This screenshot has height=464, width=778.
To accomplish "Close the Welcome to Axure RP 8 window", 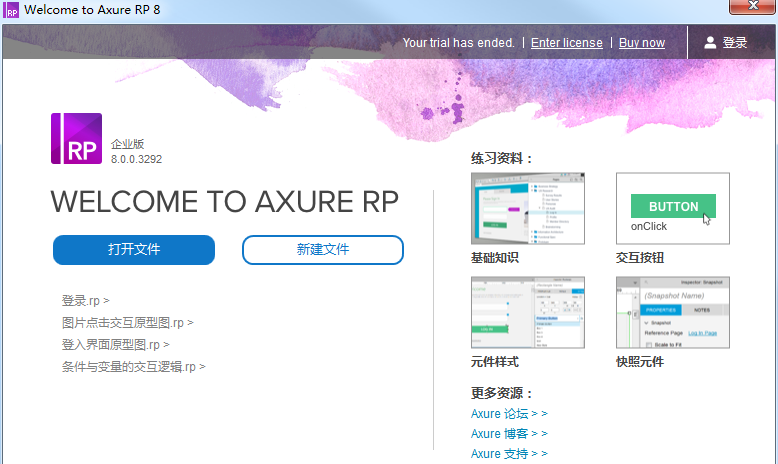I will pyautogui.click(x=752, y=6).
